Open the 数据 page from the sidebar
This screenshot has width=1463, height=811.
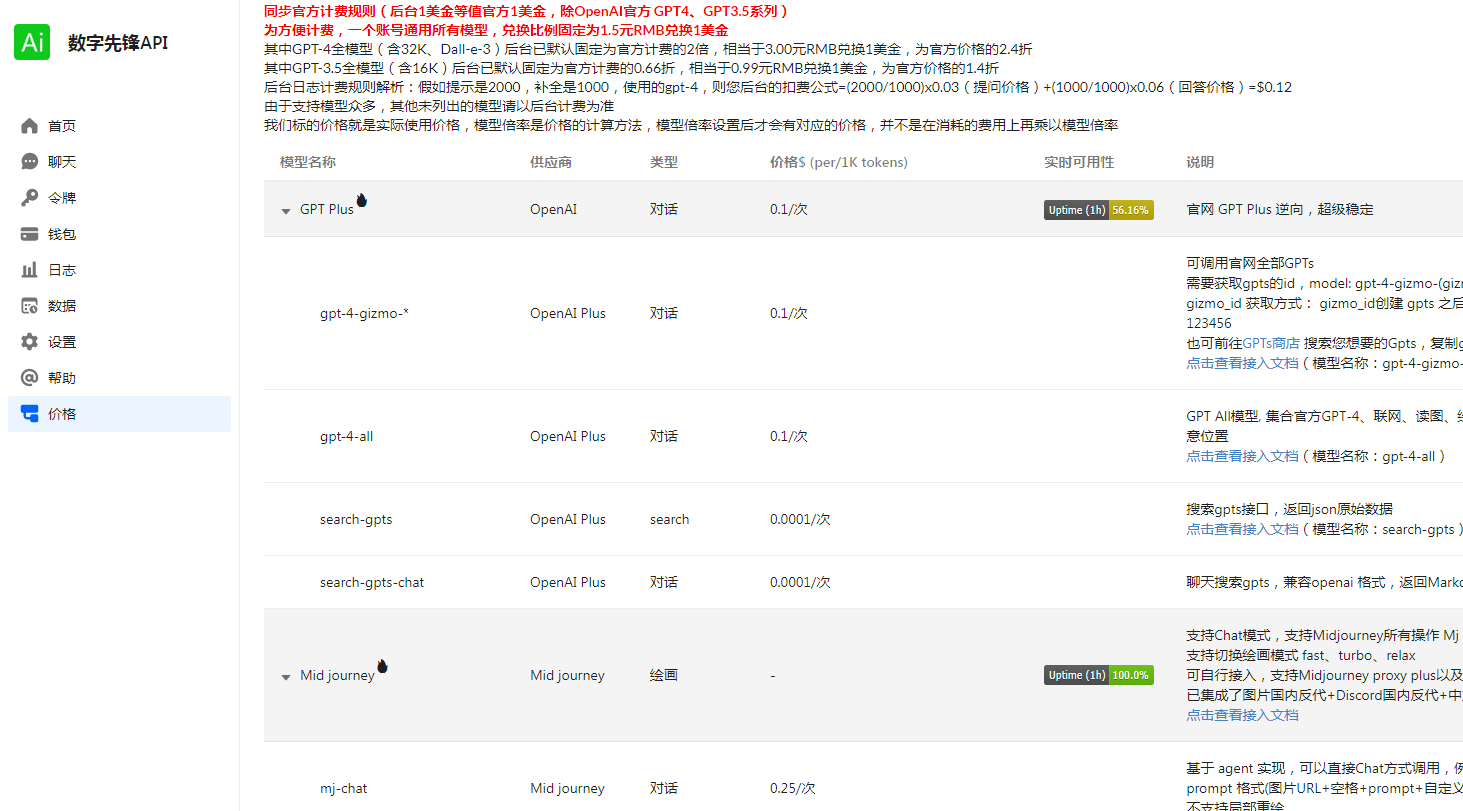62,305
